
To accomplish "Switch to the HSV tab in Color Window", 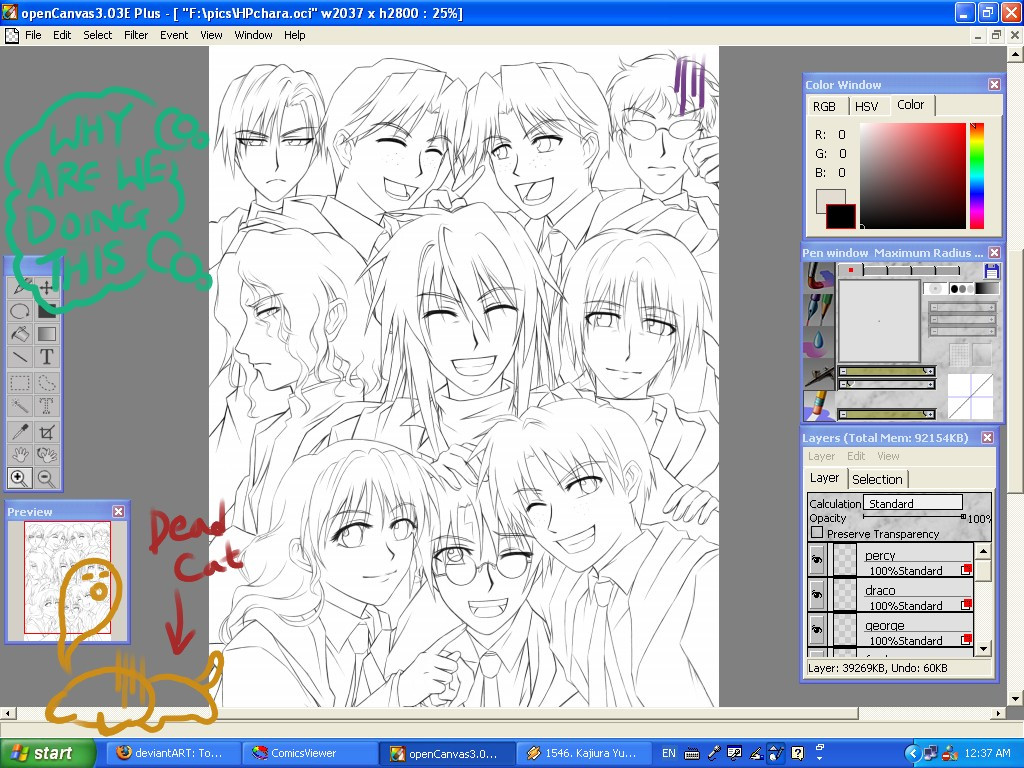I will pyautogui.click(x=867, y=106).
